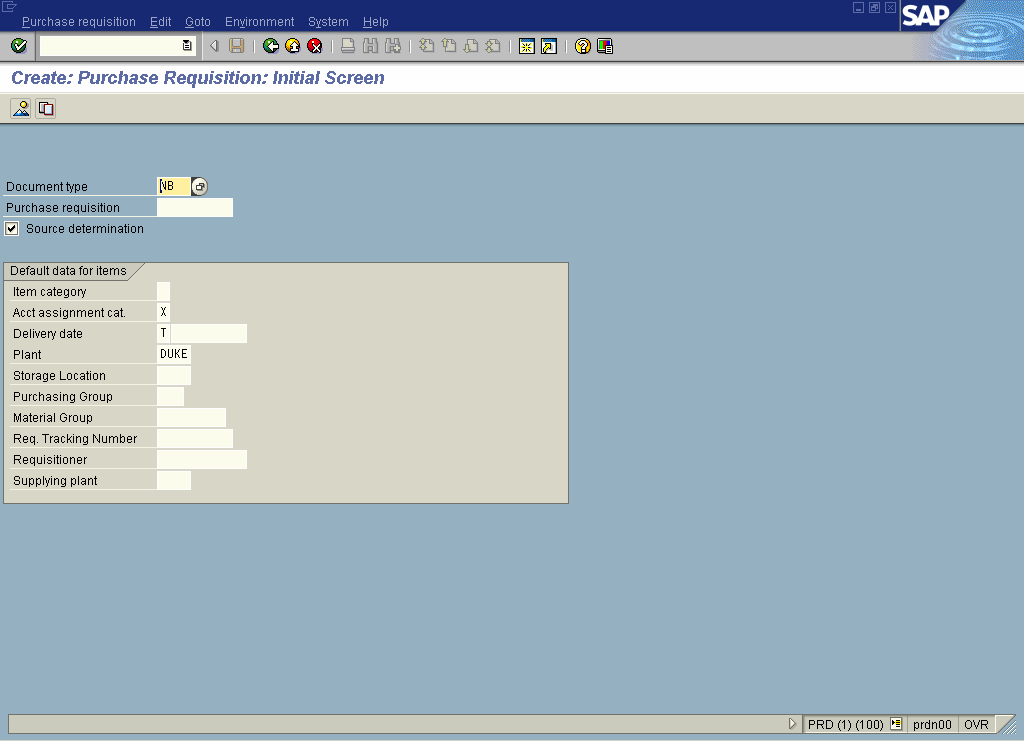Open the system info list icon
1024x741 pixels.
click(x=896, y=723)
